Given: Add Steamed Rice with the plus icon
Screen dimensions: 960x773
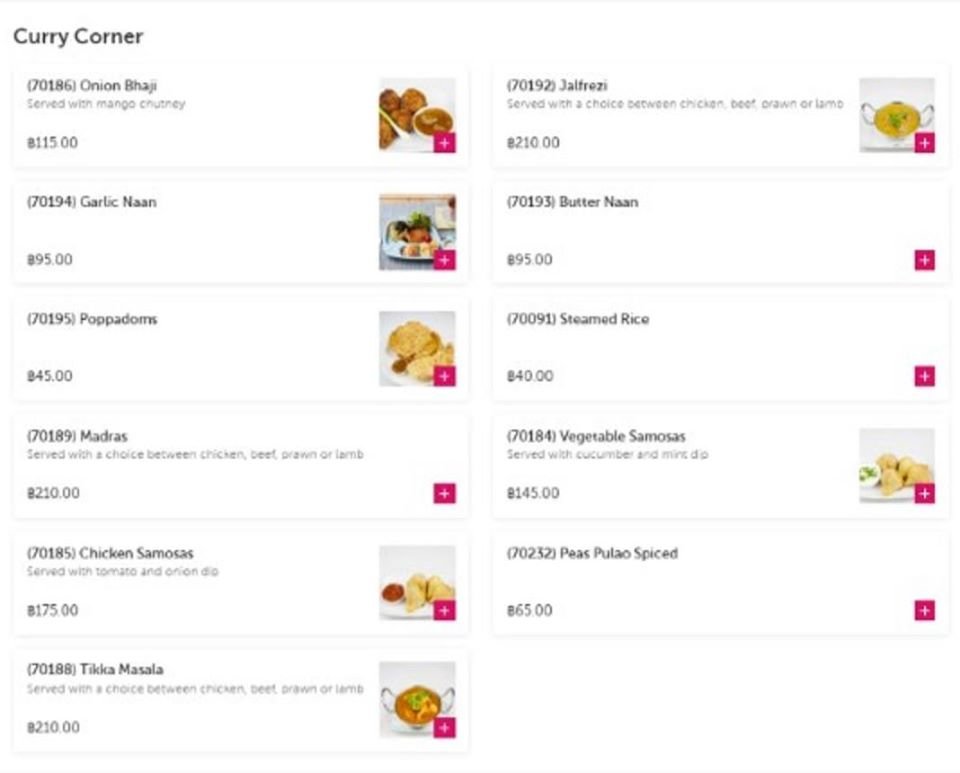Looking at the screenshot, I should [x=924, y=376].
